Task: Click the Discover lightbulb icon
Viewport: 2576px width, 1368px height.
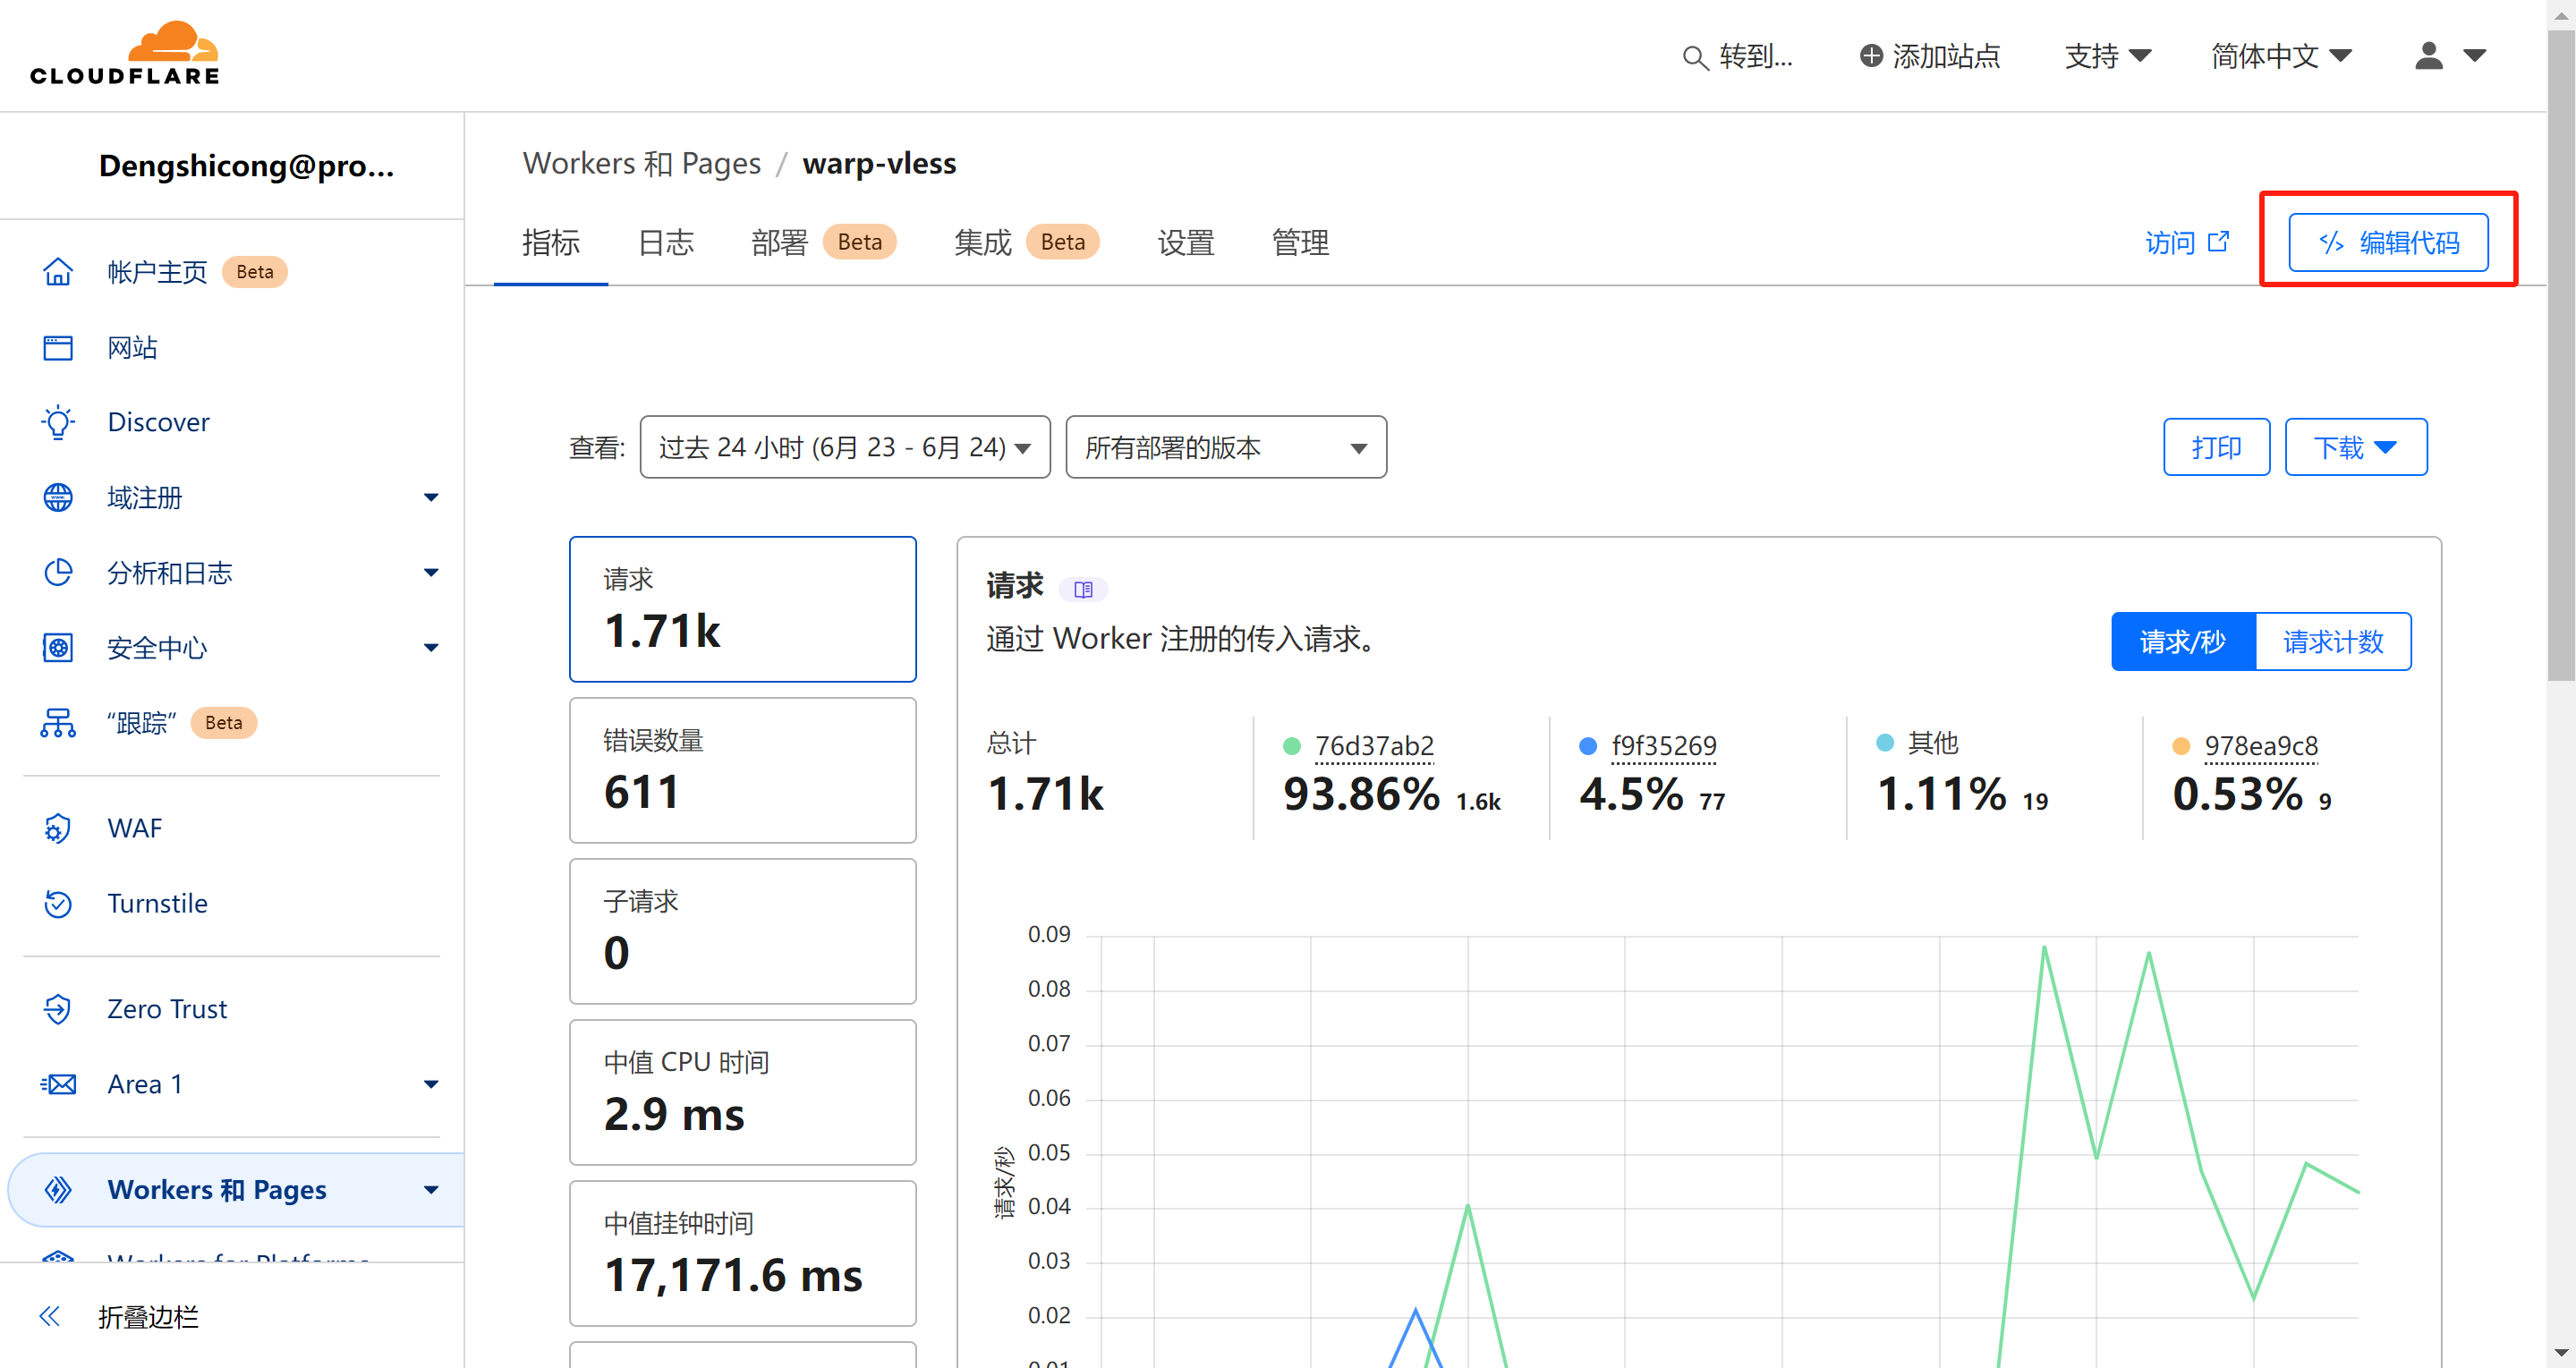Action: pyautogui.click(x=58, y=422)
